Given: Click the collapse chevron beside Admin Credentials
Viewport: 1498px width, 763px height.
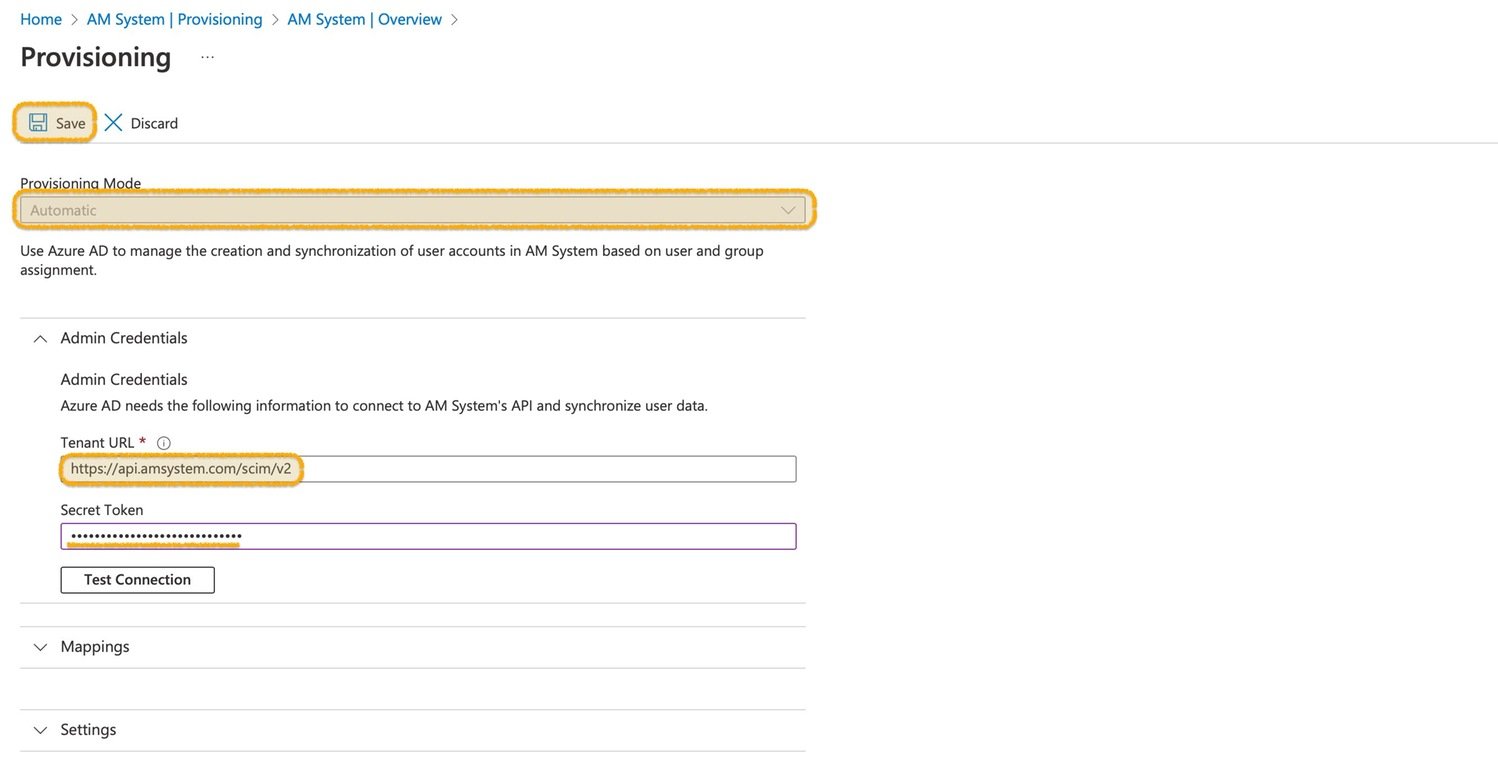Looking at the screenshot, I should pos(40,338).
